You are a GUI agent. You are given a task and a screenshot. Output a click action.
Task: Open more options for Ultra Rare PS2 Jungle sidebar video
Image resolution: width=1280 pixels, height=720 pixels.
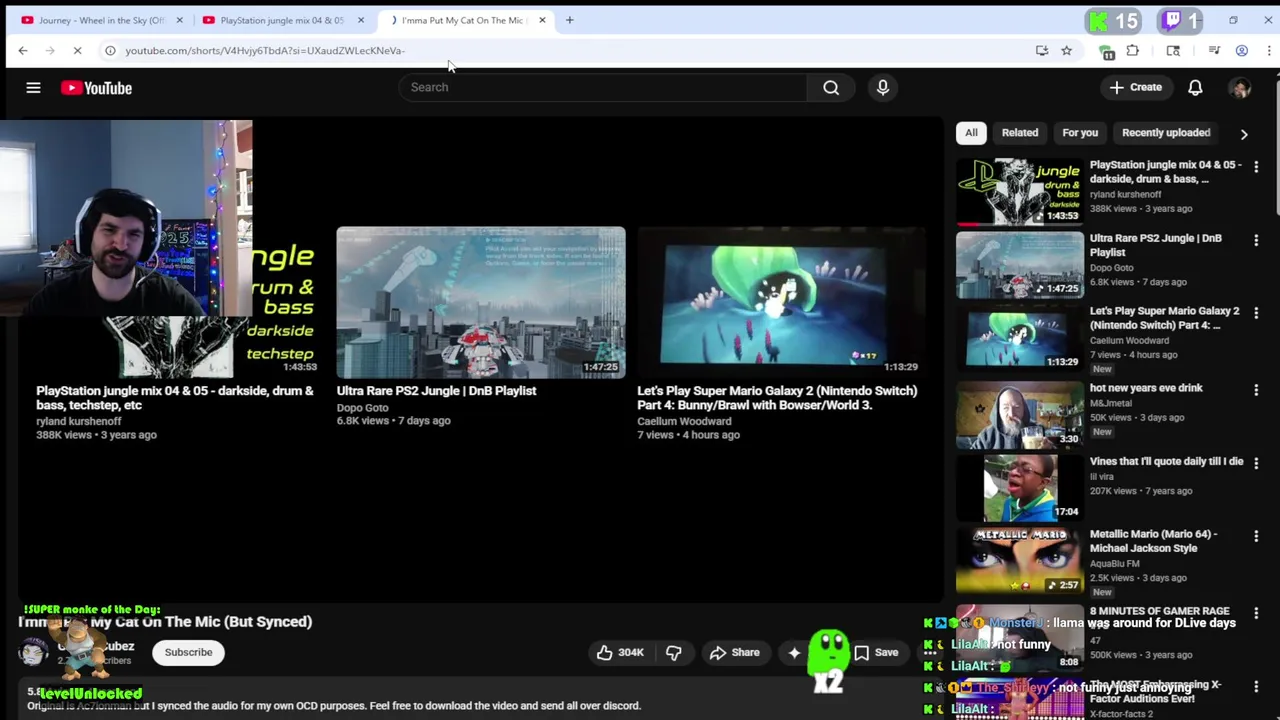(1256, 240)
